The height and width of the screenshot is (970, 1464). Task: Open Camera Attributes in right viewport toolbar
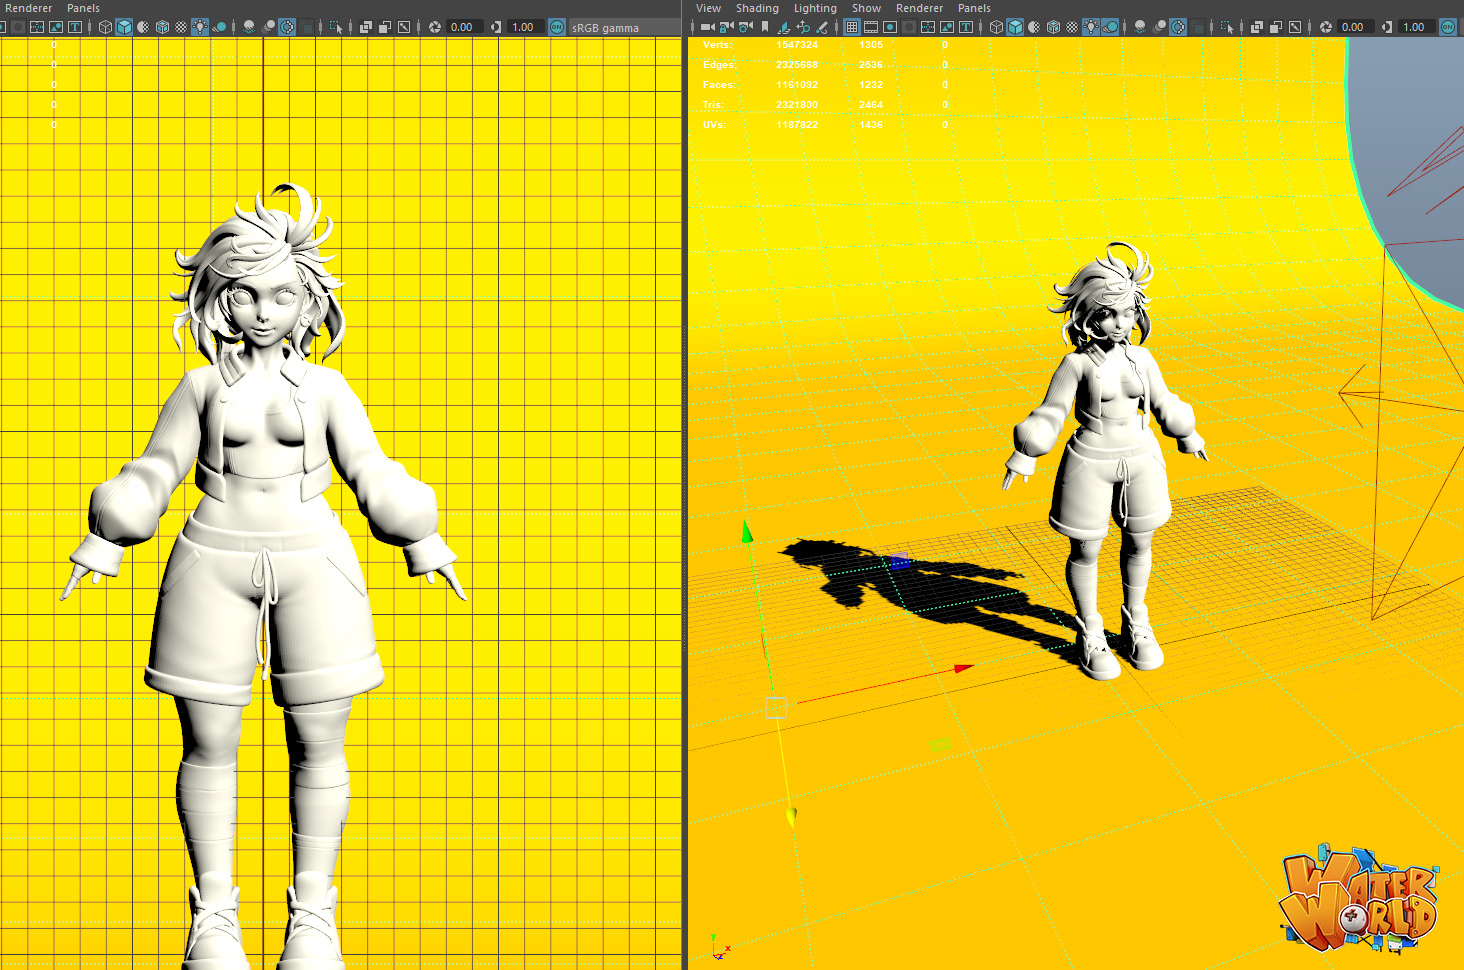click(745, 27)
